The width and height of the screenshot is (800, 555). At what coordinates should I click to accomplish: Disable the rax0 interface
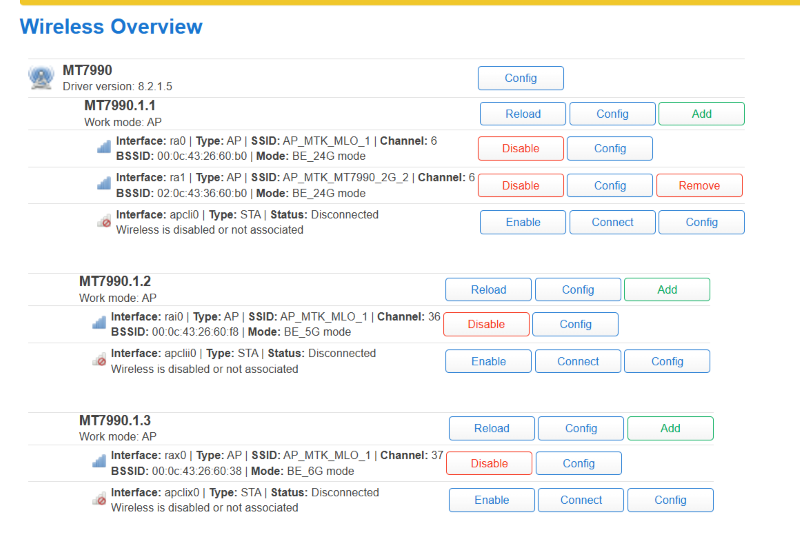click(489, 463)
